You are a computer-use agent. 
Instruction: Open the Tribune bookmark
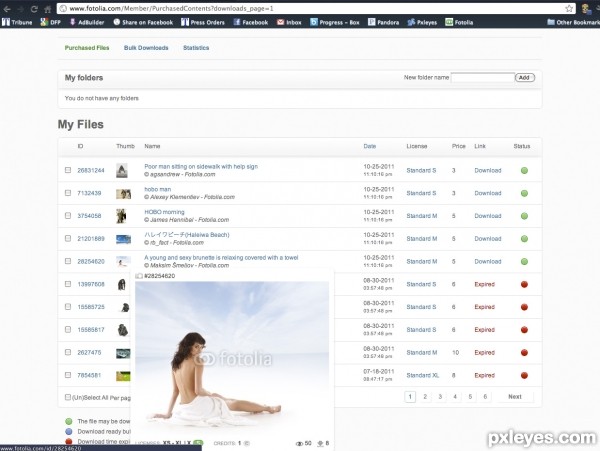pyautogui.click(x=17, y=22)
